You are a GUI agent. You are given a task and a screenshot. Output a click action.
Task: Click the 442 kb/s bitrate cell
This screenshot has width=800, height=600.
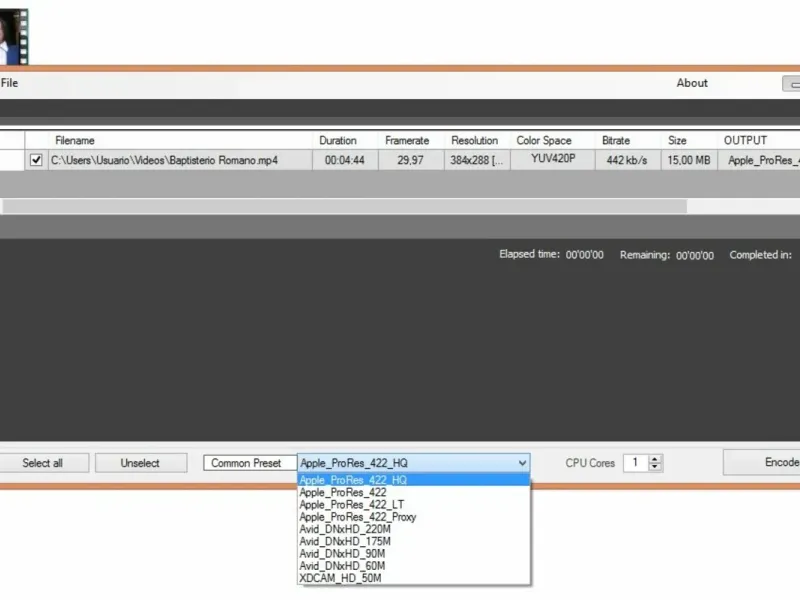(x=628, y=160)
